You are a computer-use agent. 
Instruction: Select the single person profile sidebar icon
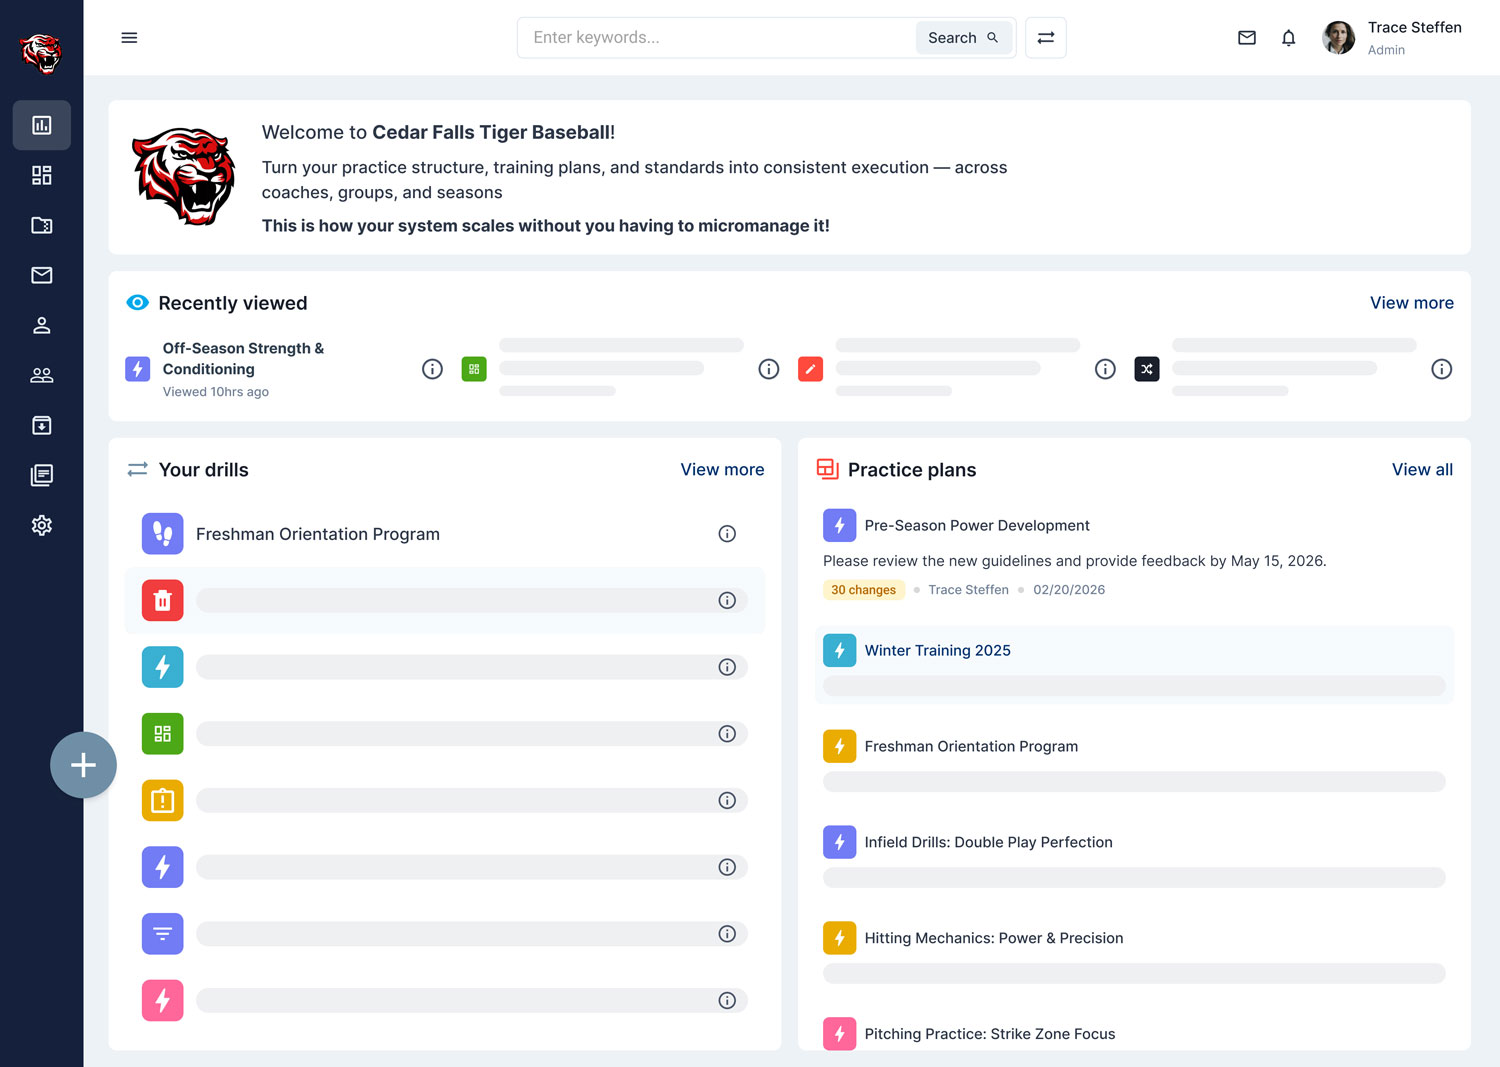41,325
